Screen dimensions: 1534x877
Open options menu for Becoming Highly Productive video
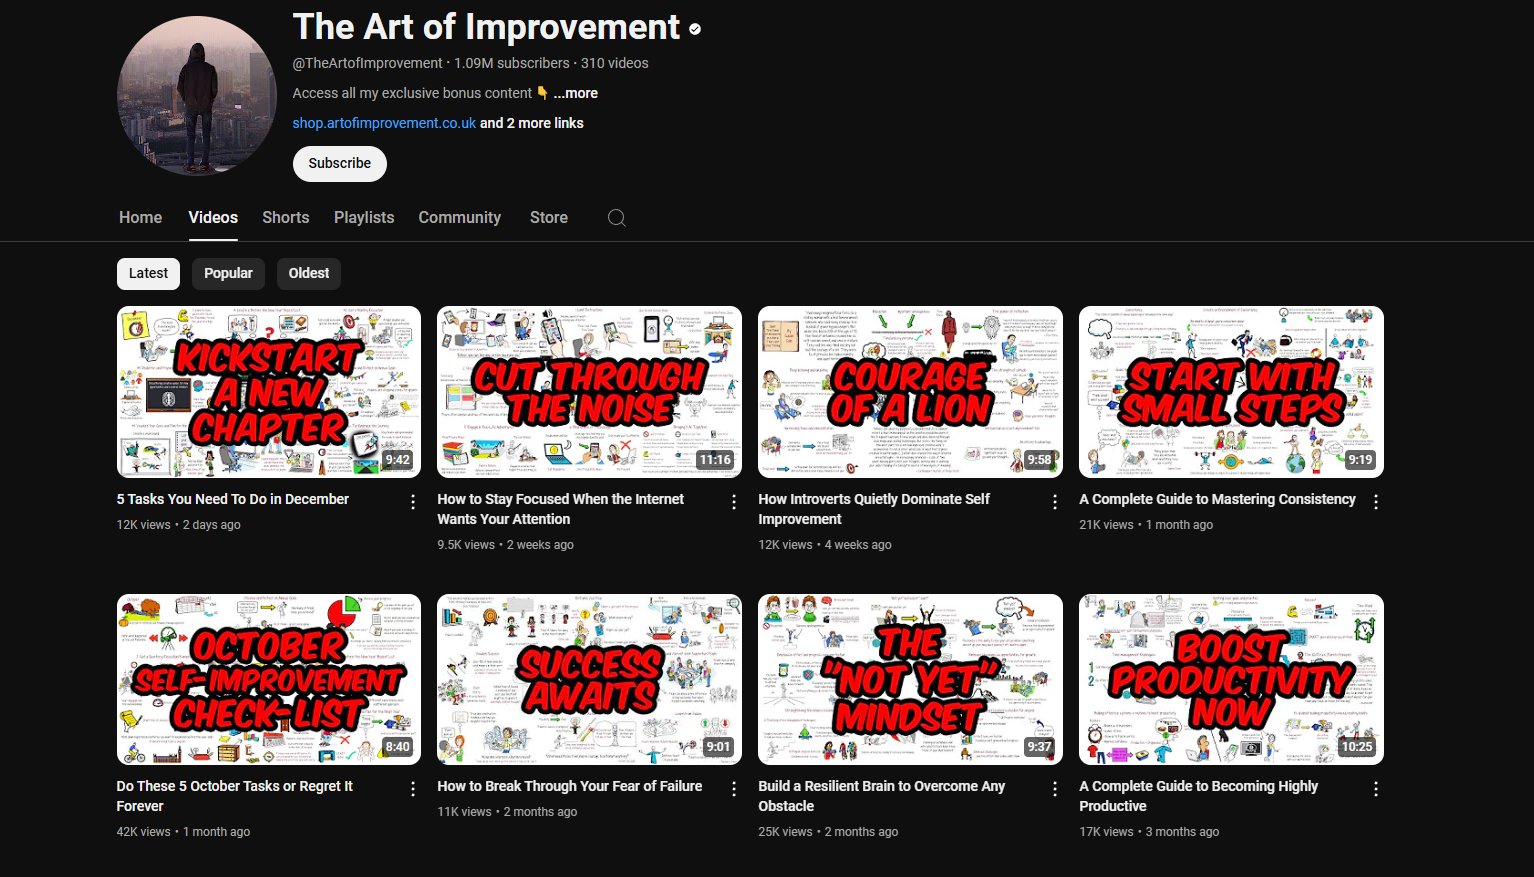pos(1376,789)
